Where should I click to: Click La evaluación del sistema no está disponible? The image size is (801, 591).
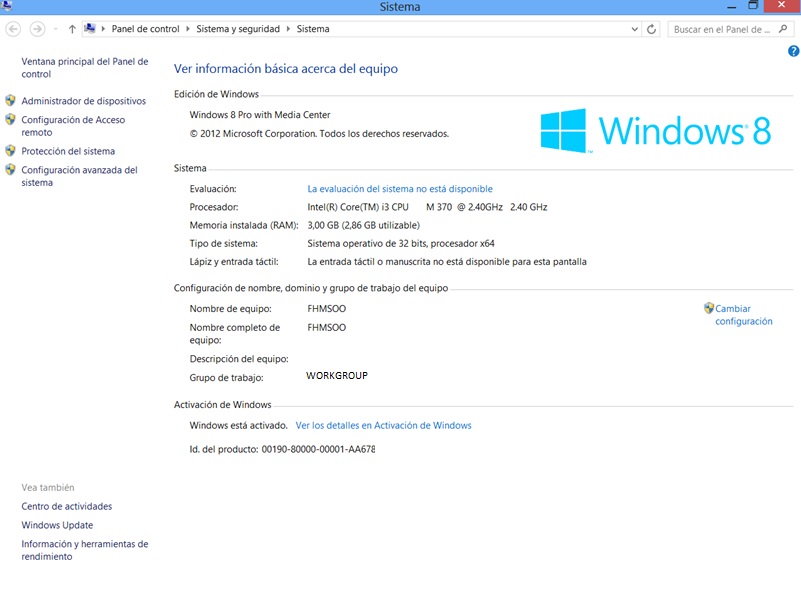point(400,188)
